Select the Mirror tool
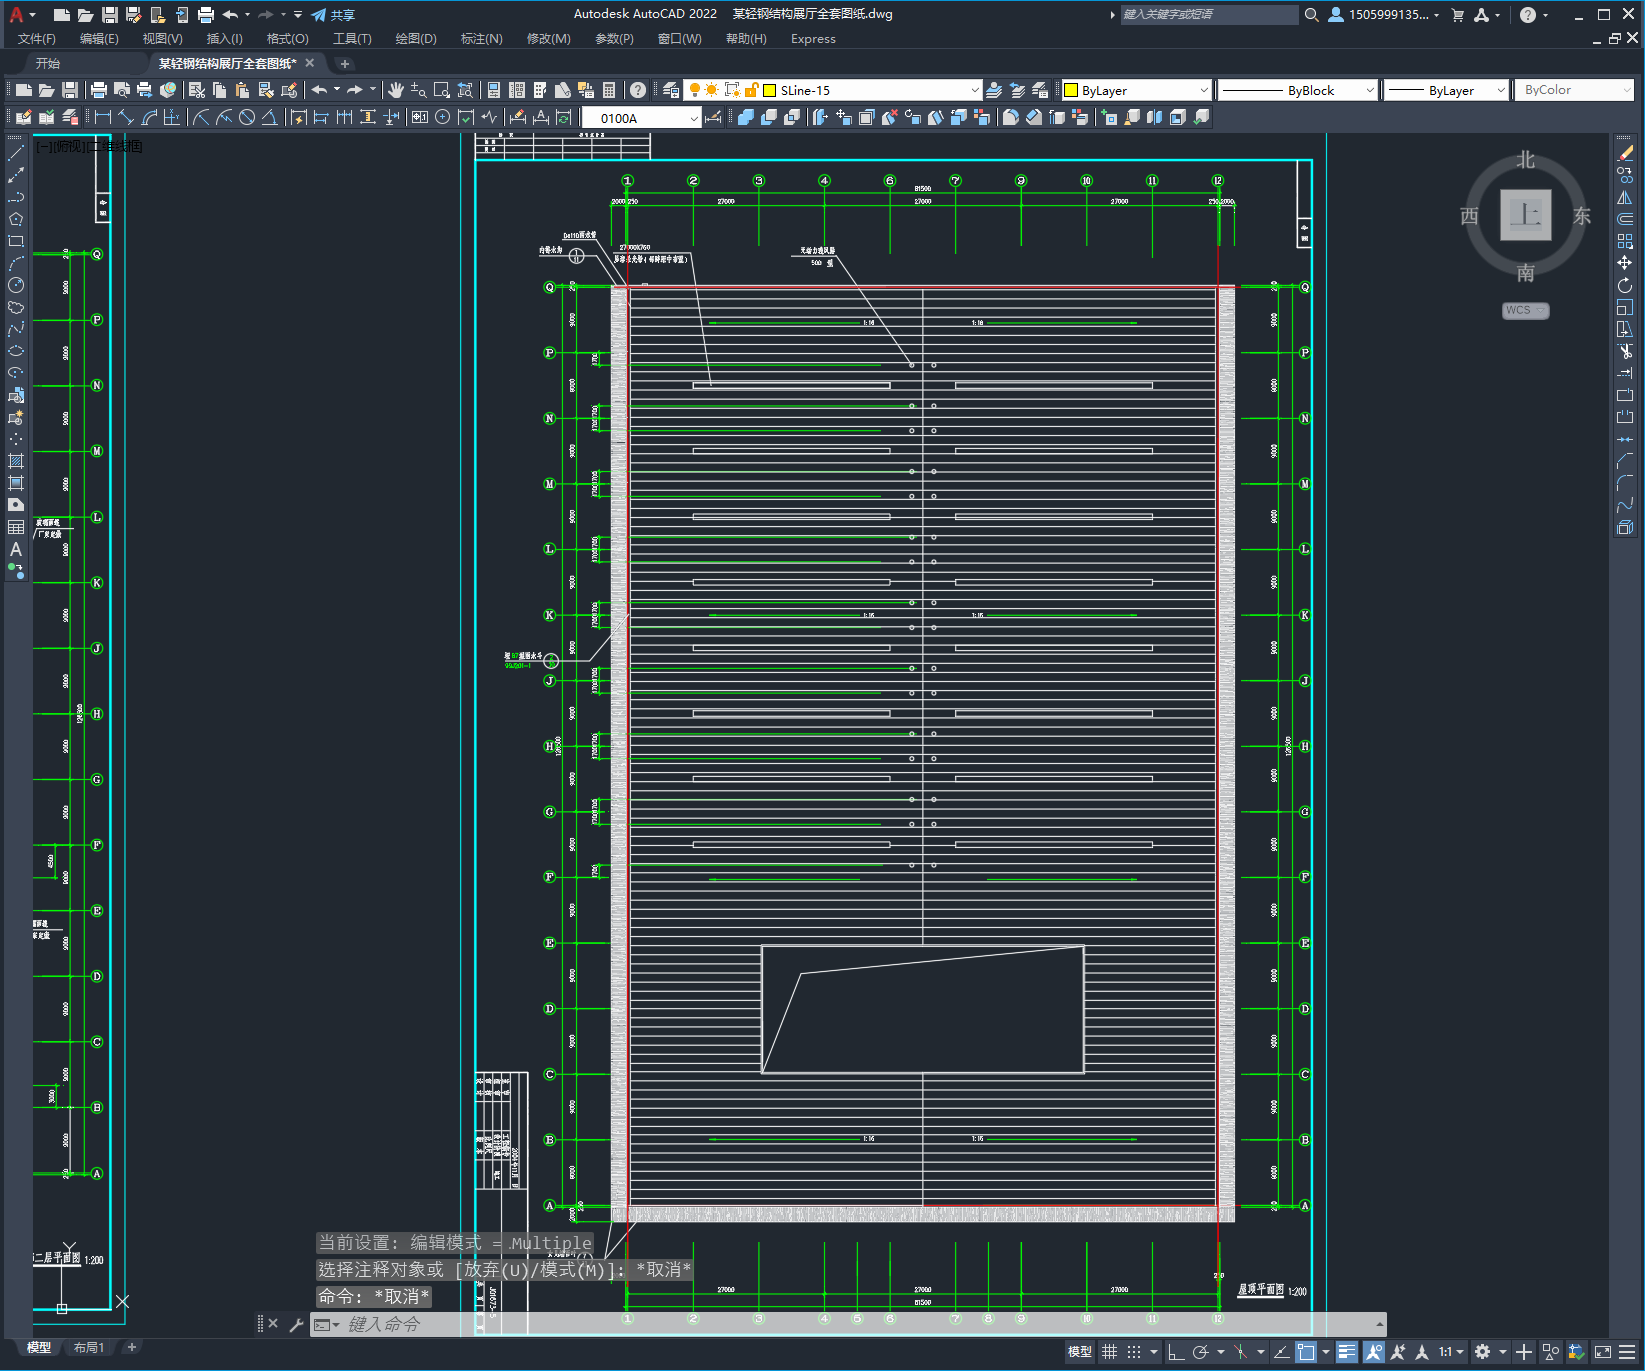Screen dimensions: 1645x1371 click(x=1625, y=197)
